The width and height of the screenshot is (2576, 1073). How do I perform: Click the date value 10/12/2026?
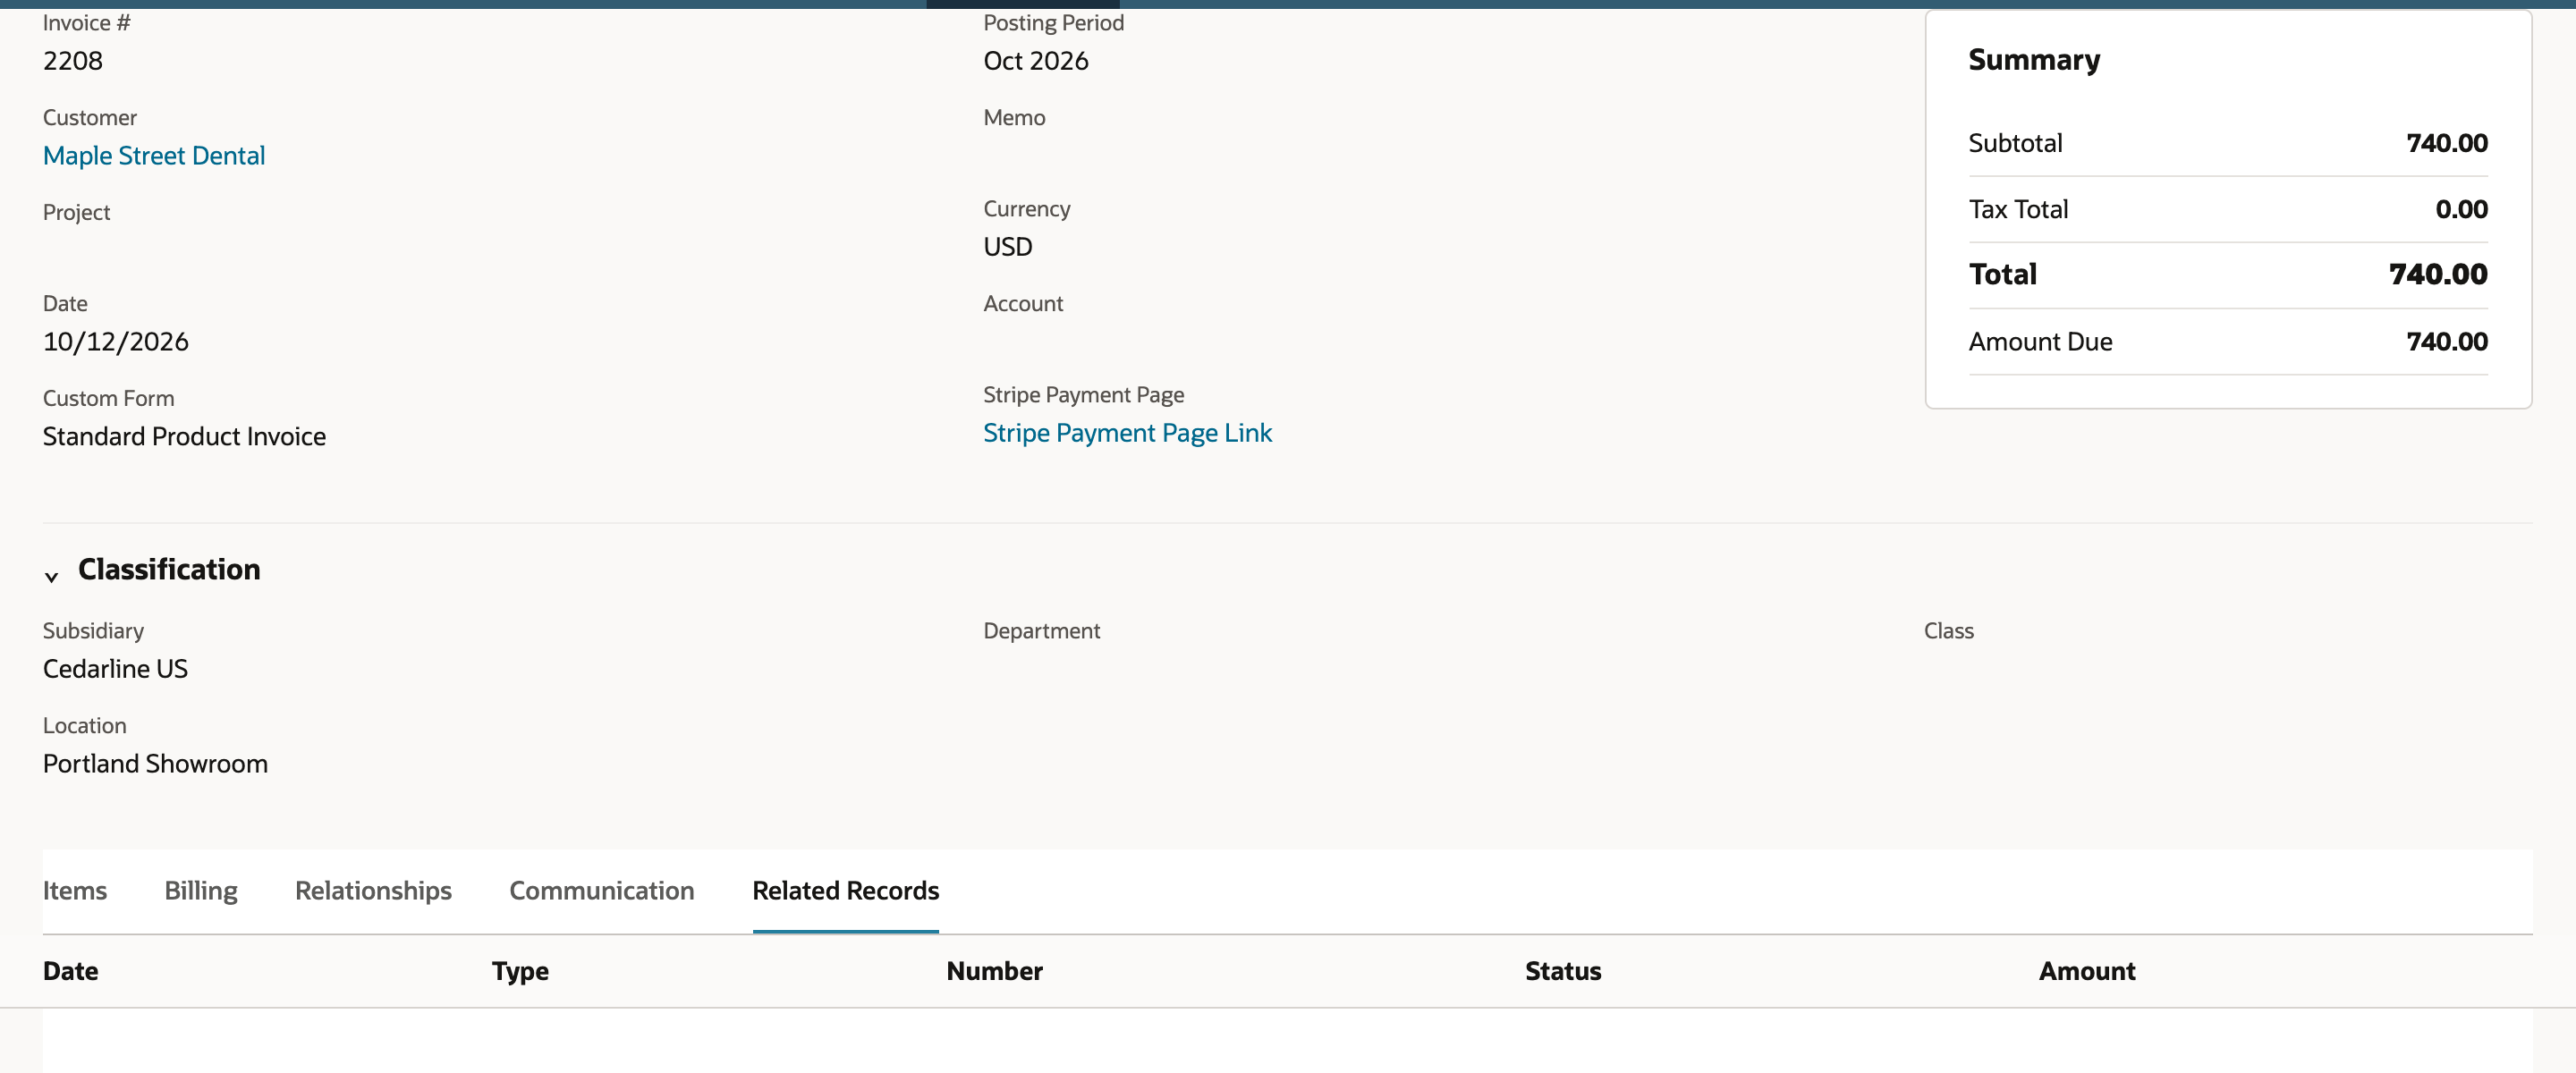click(116, 342)
